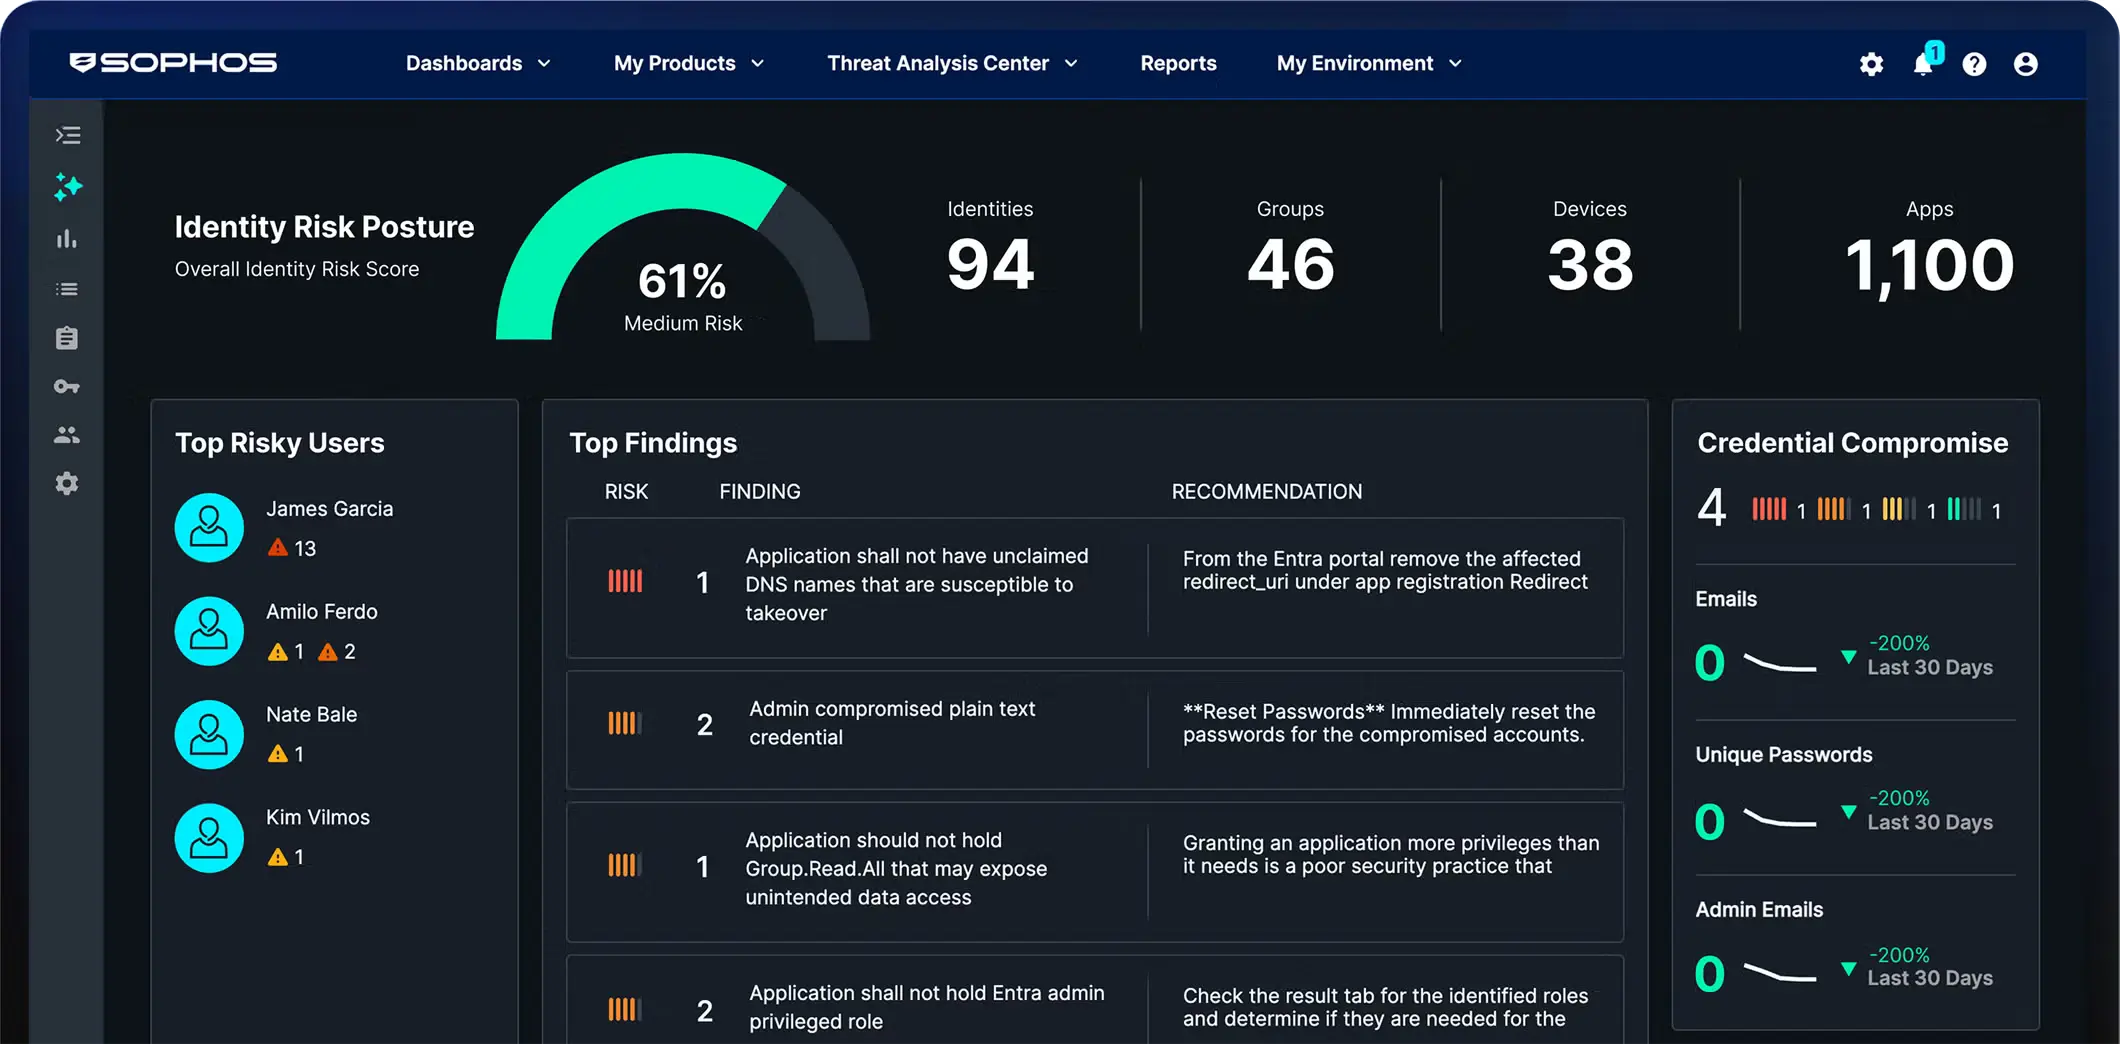Viewport: 2120px width, 1044px height.
Task: Open the clipboard tasks icon in sidebar
Action: (67, 337)
